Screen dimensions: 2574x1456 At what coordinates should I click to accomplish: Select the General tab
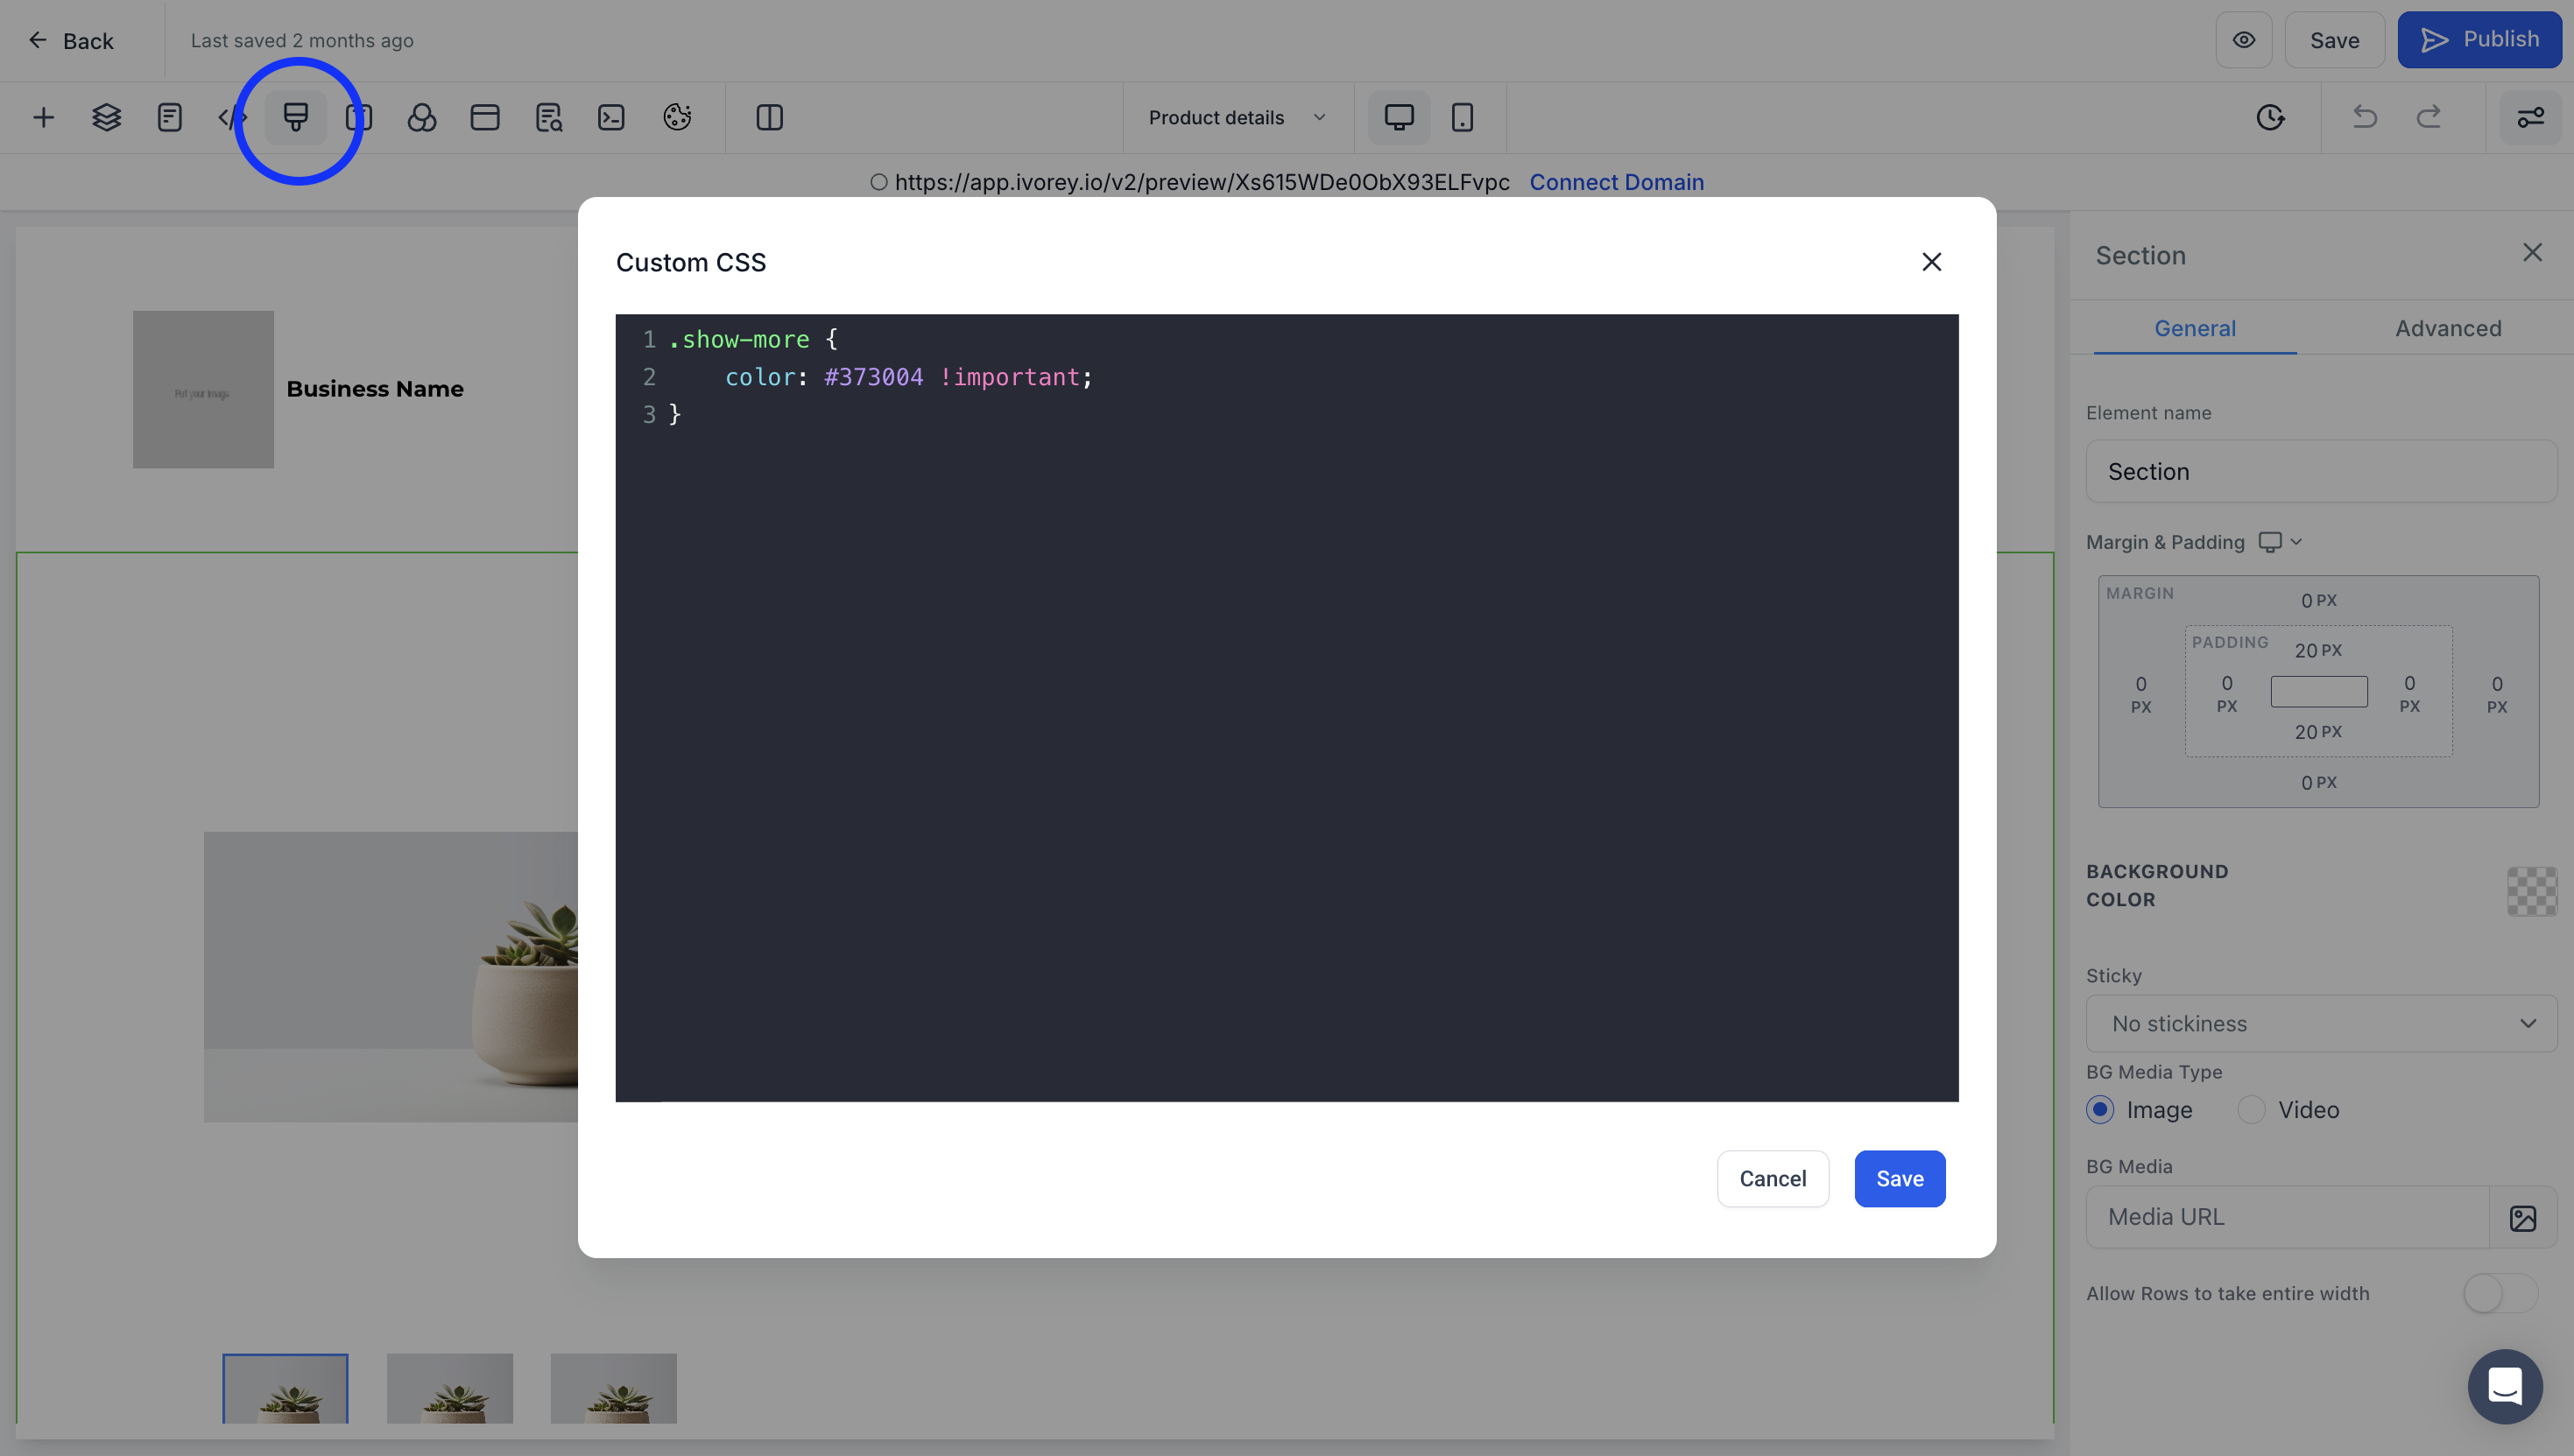(x=2194, y=328)
